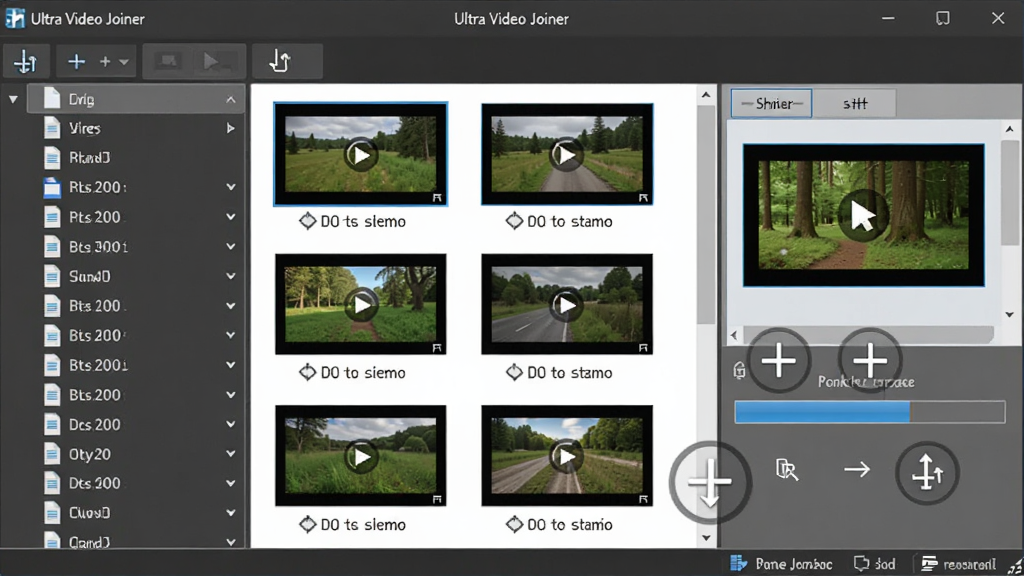Expand the Pts 200 row chevron
Screen dimensions: 1024x576
(x=231, y=217)
